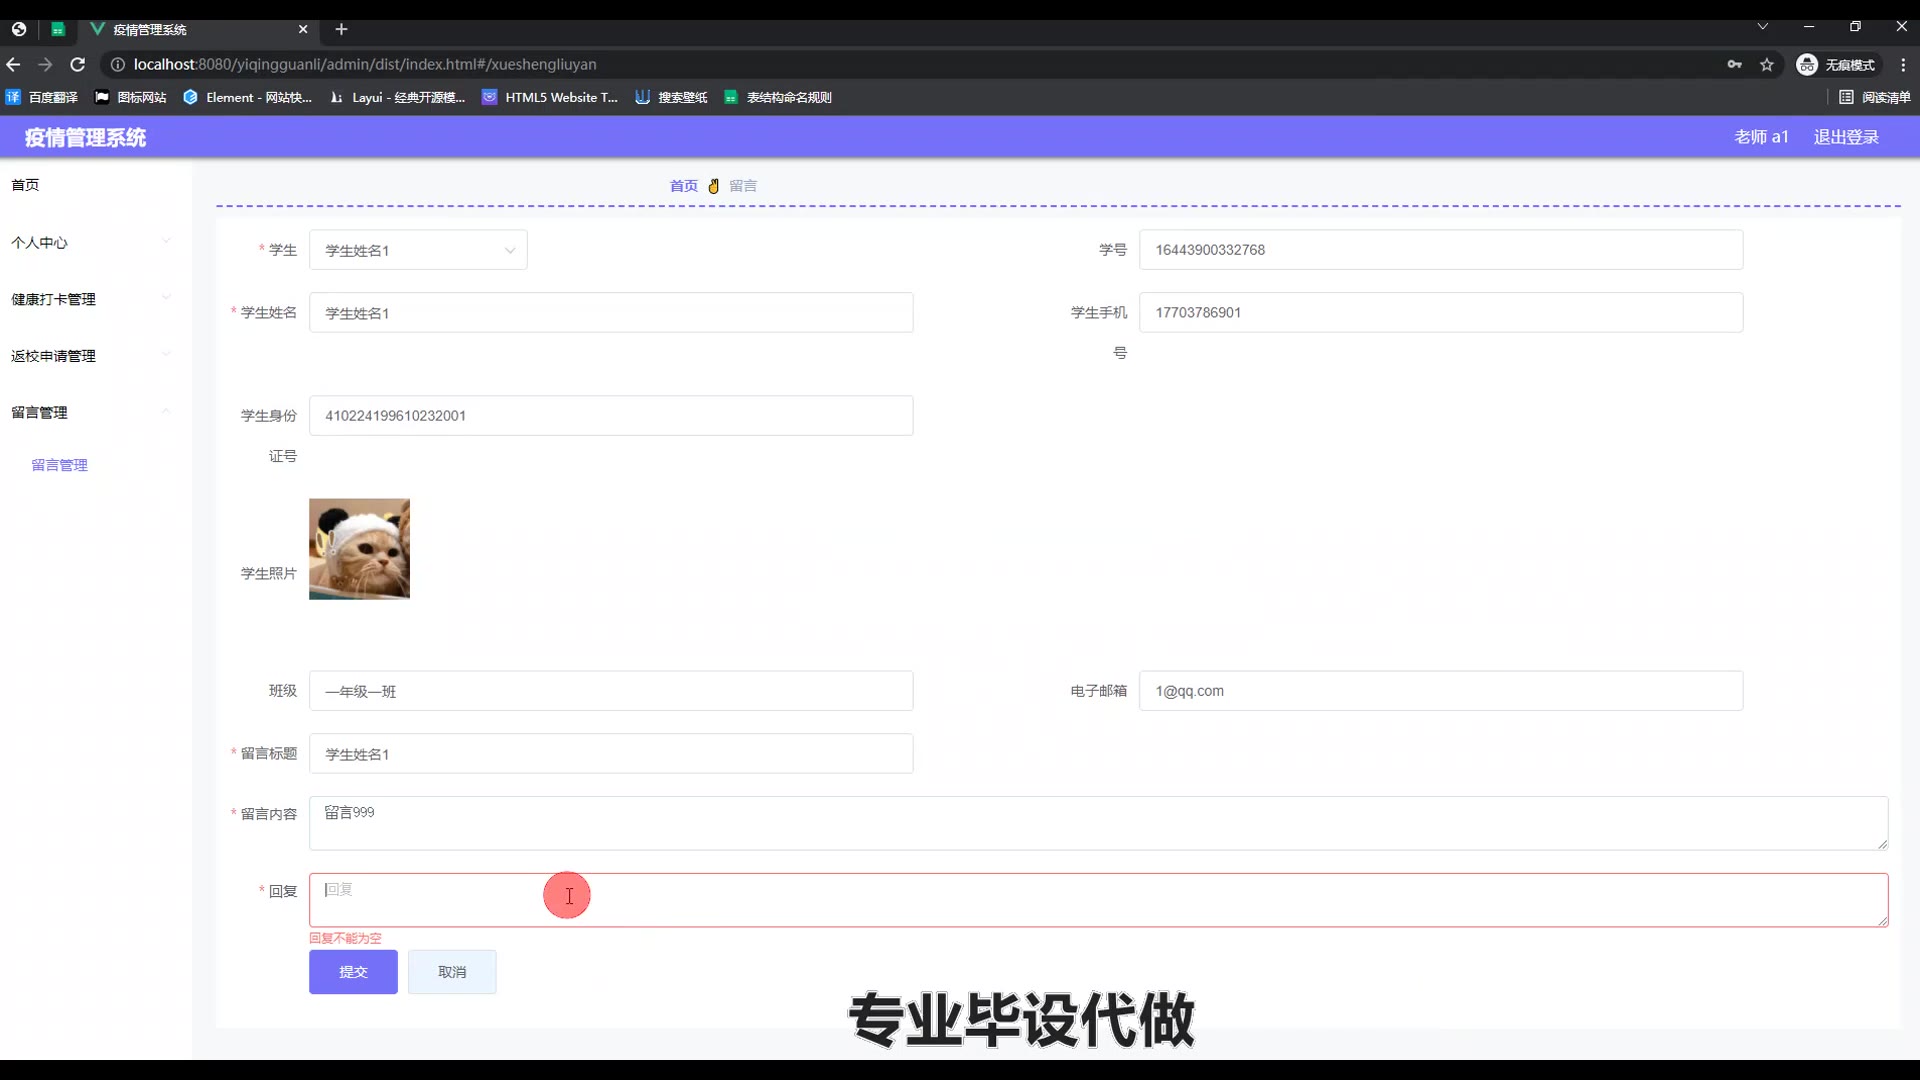Click the browser back arrow

[x=13, y=64]
